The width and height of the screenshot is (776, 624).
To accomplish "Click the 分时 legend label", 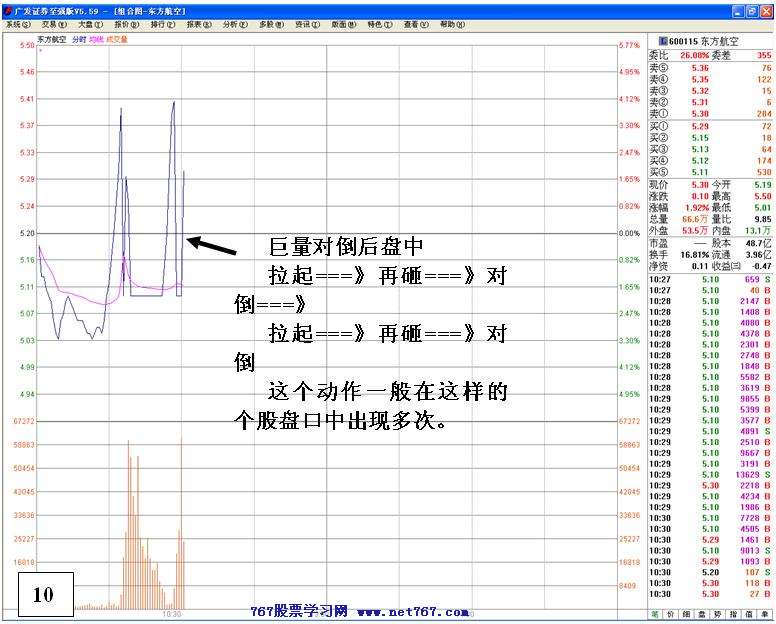I will tap(79, 40).
